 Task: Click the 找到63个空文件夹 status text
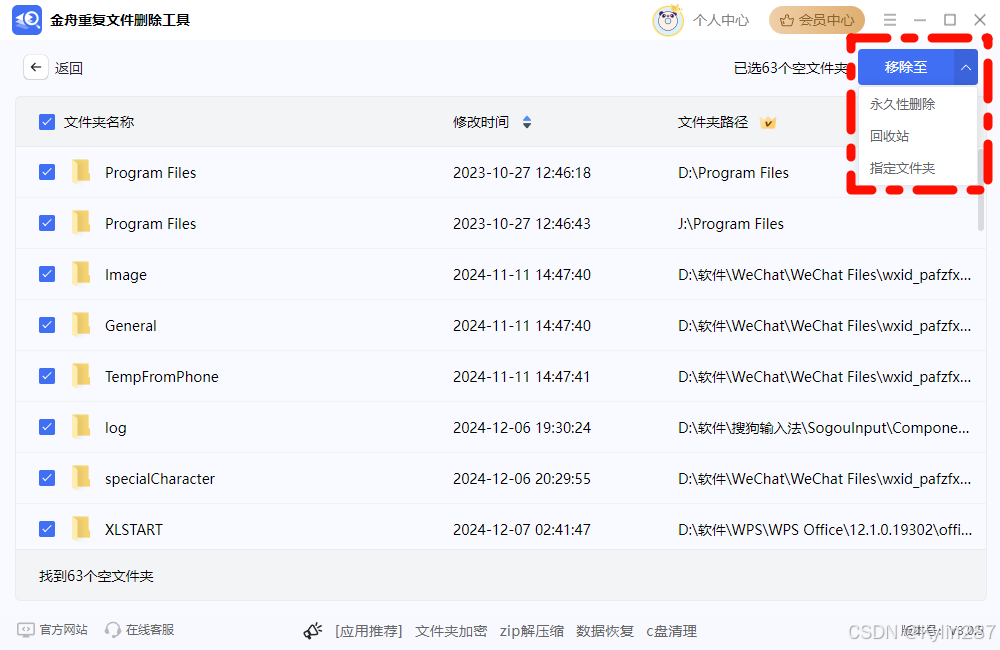[x=96, y=576]
